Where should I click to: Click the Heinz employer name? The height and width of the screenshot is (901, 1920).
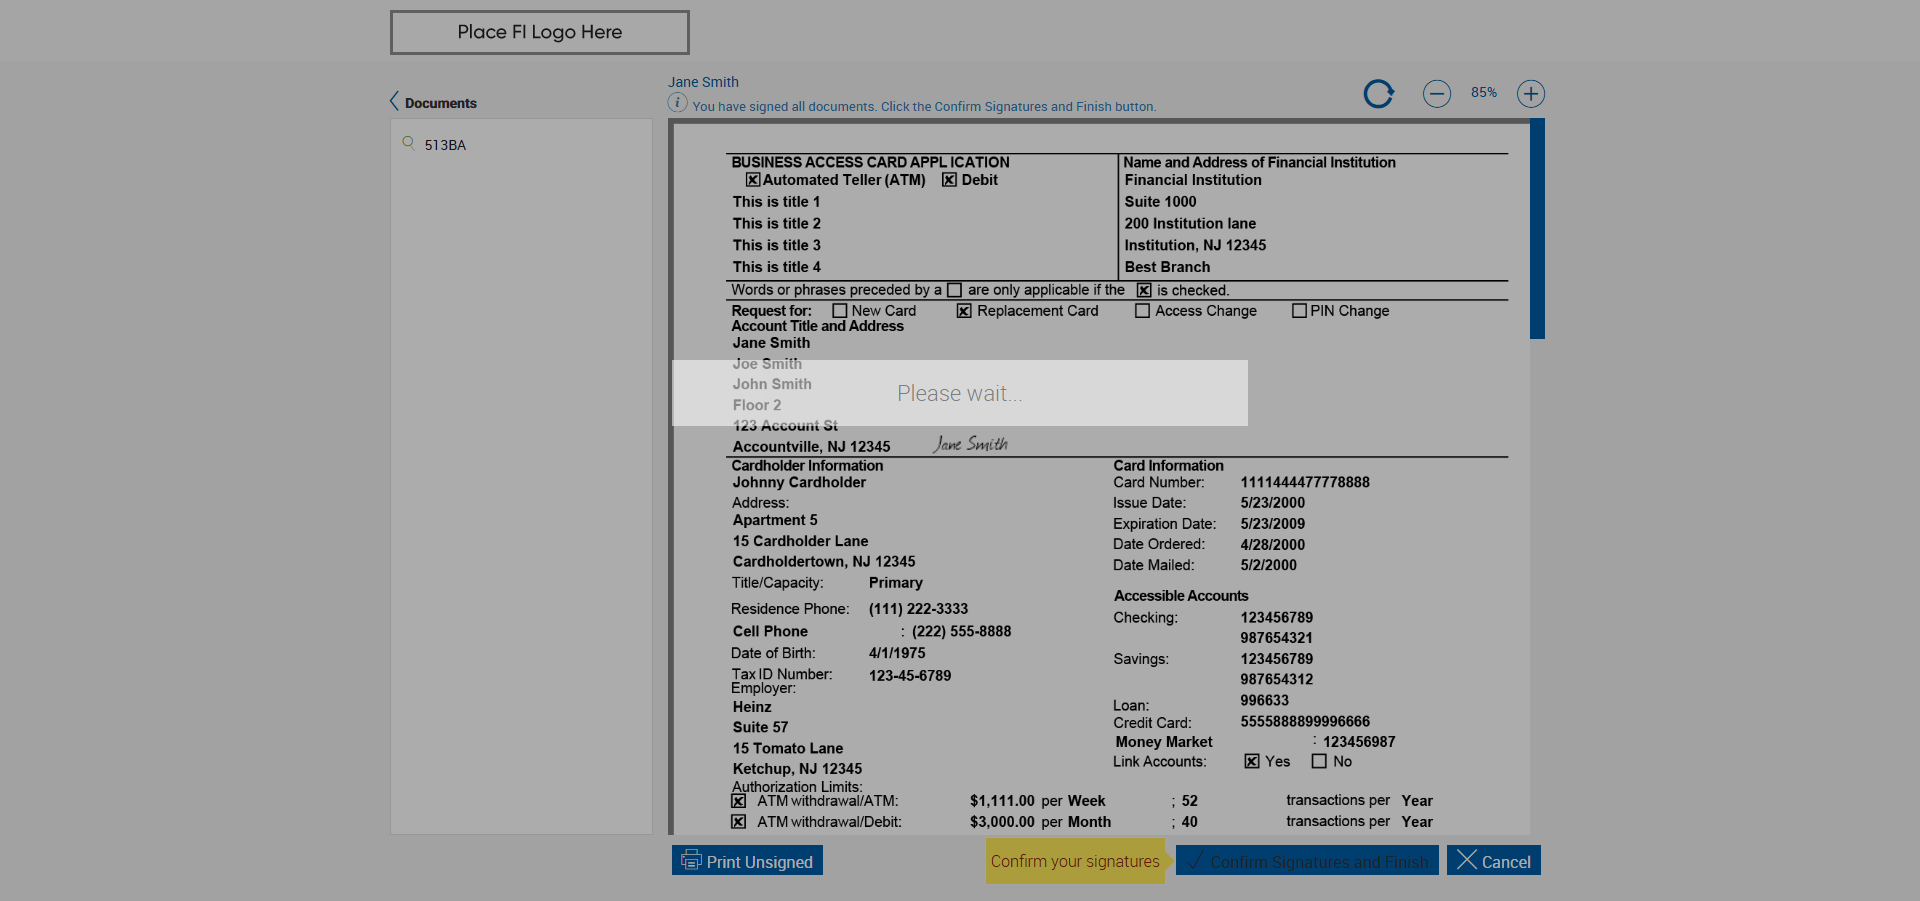[752, 707]
